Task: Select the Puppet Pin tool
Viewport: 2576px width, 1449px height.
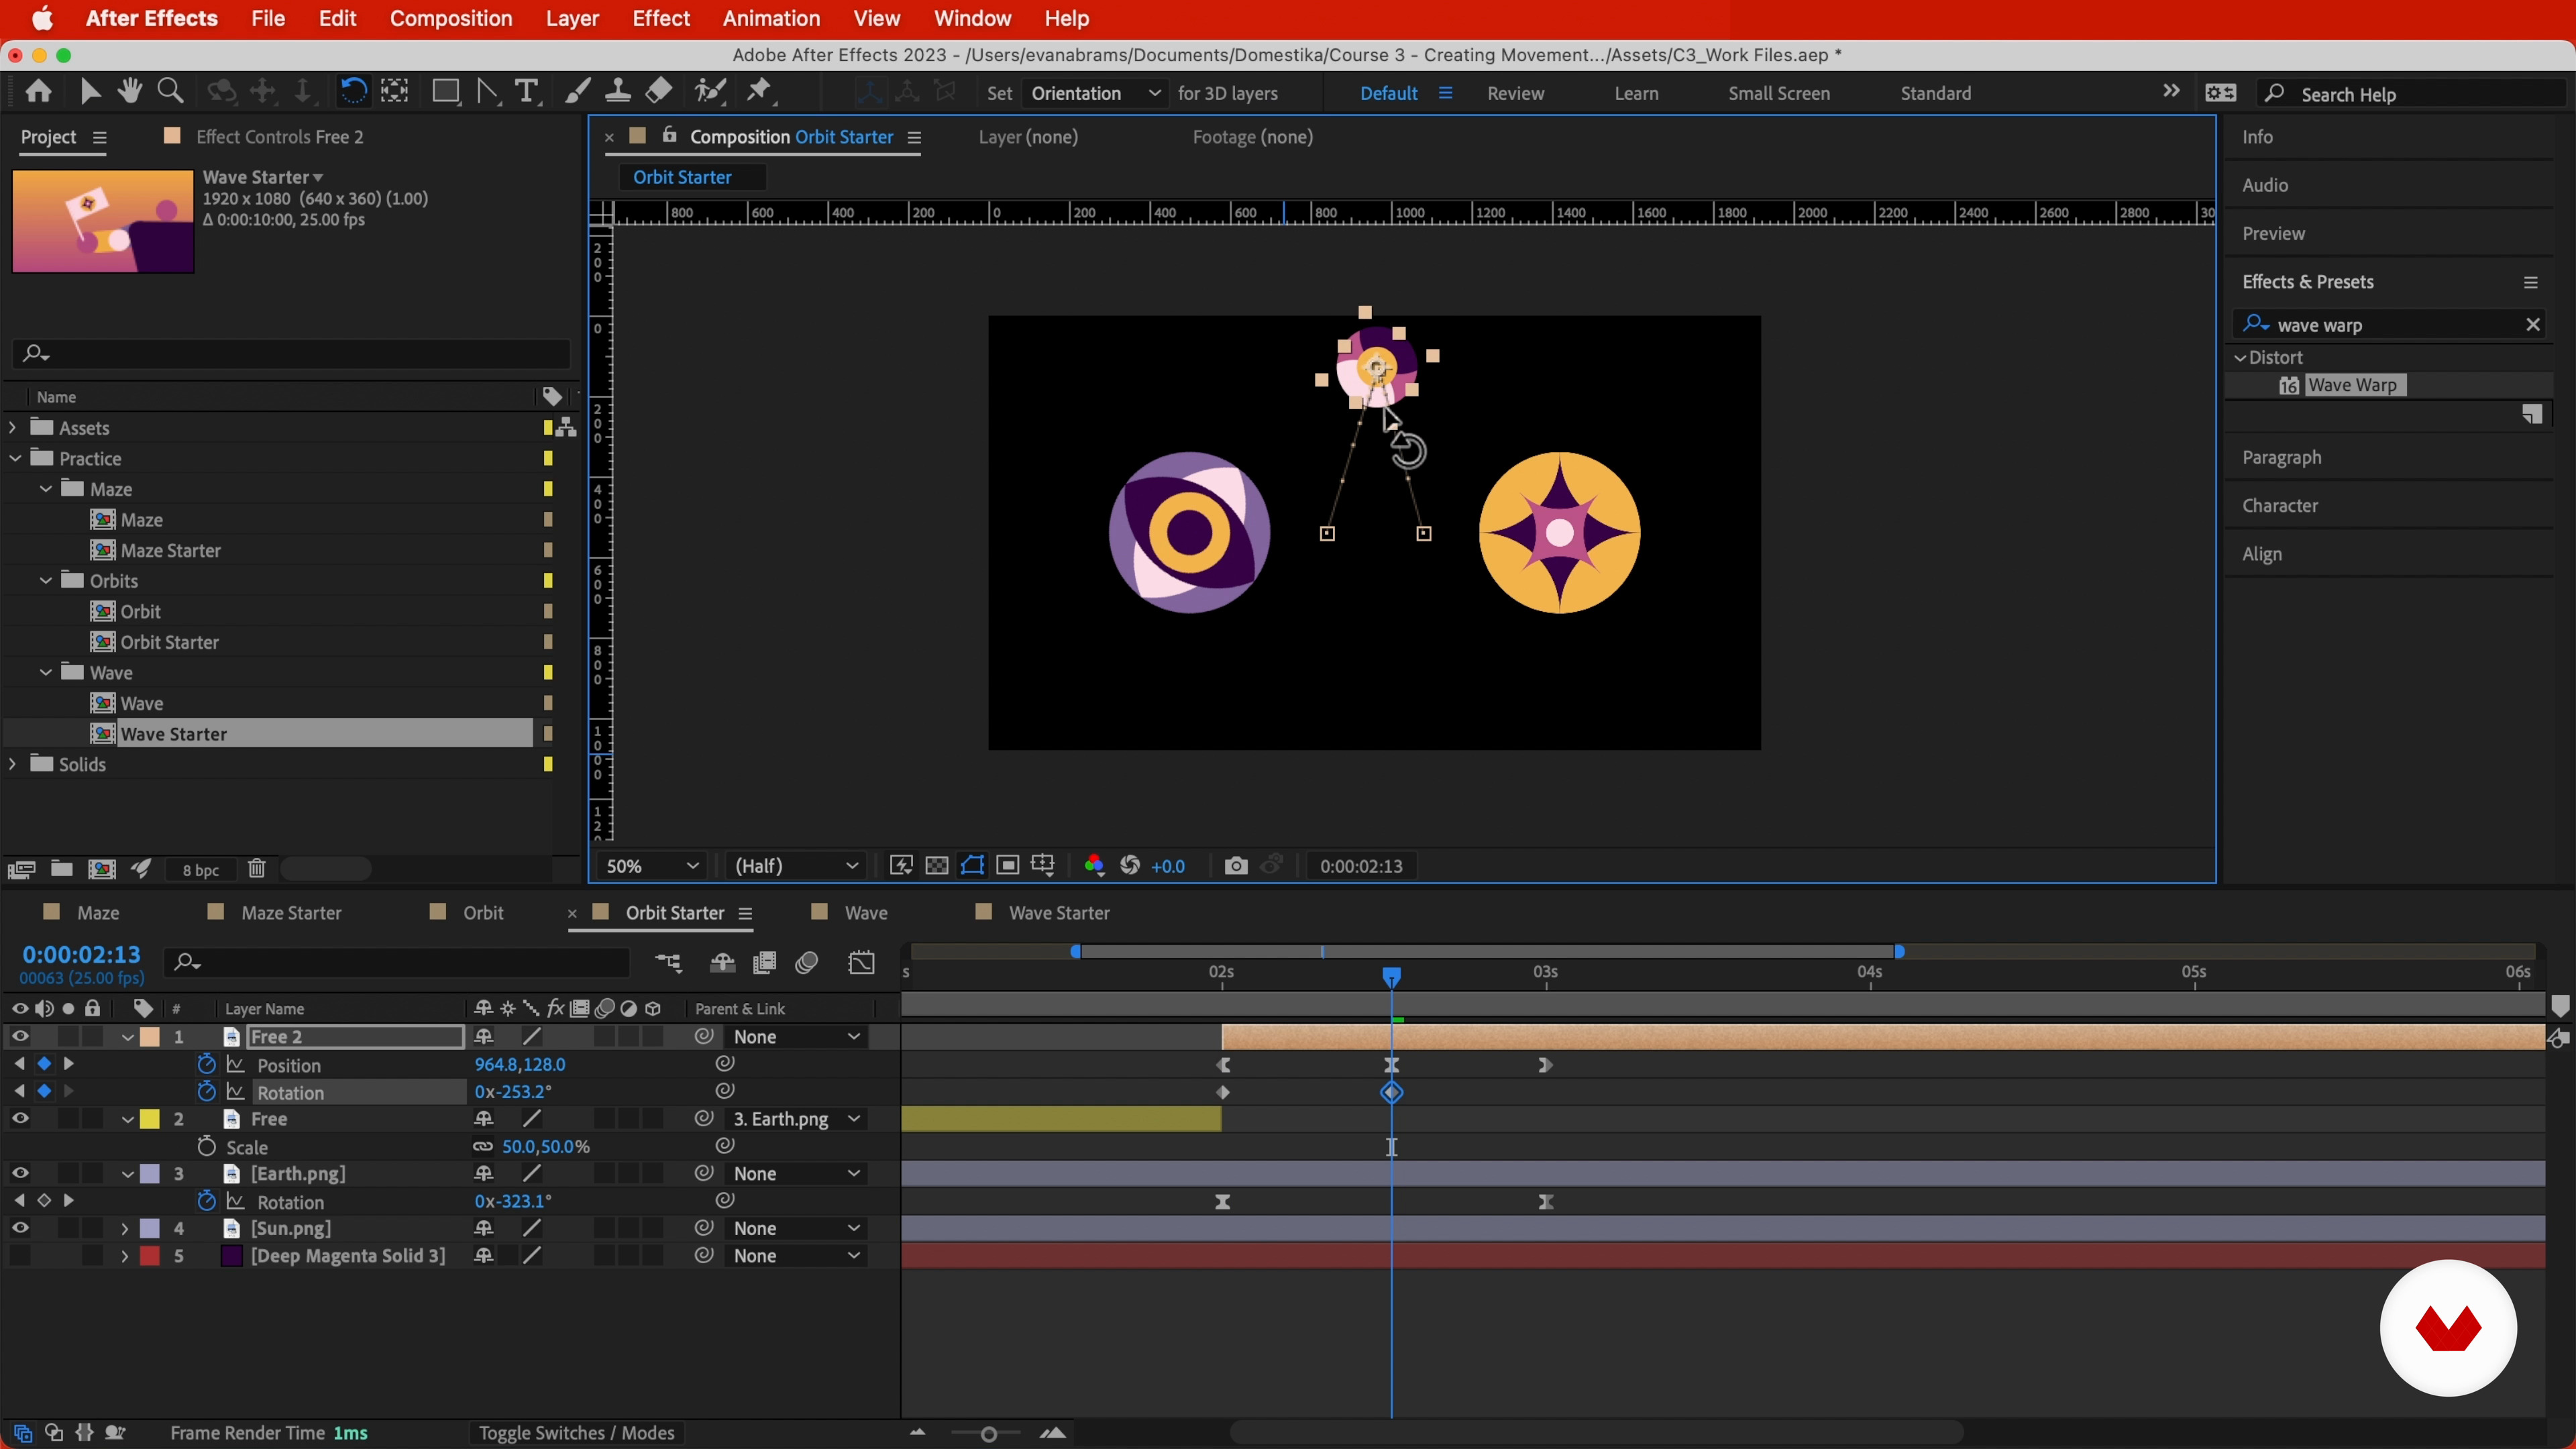Action: [760, 92]
